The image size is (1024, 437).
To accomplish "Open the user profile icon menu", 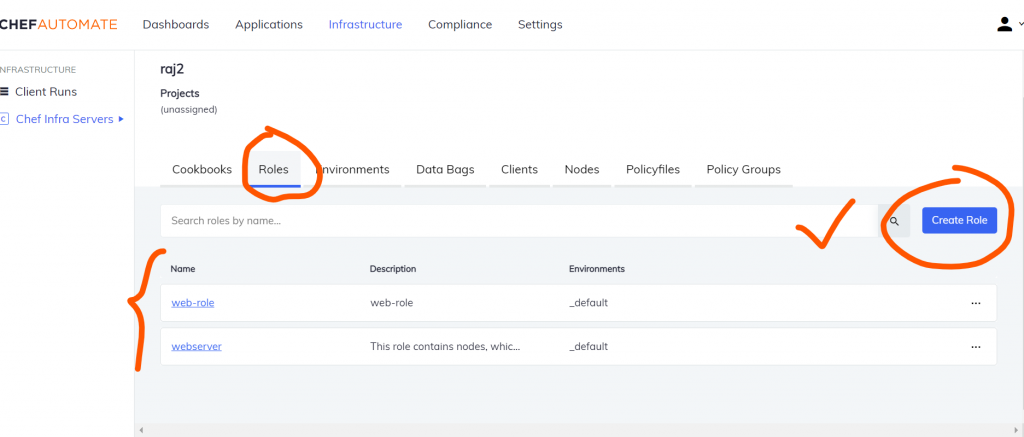I will coord(1004,24).
